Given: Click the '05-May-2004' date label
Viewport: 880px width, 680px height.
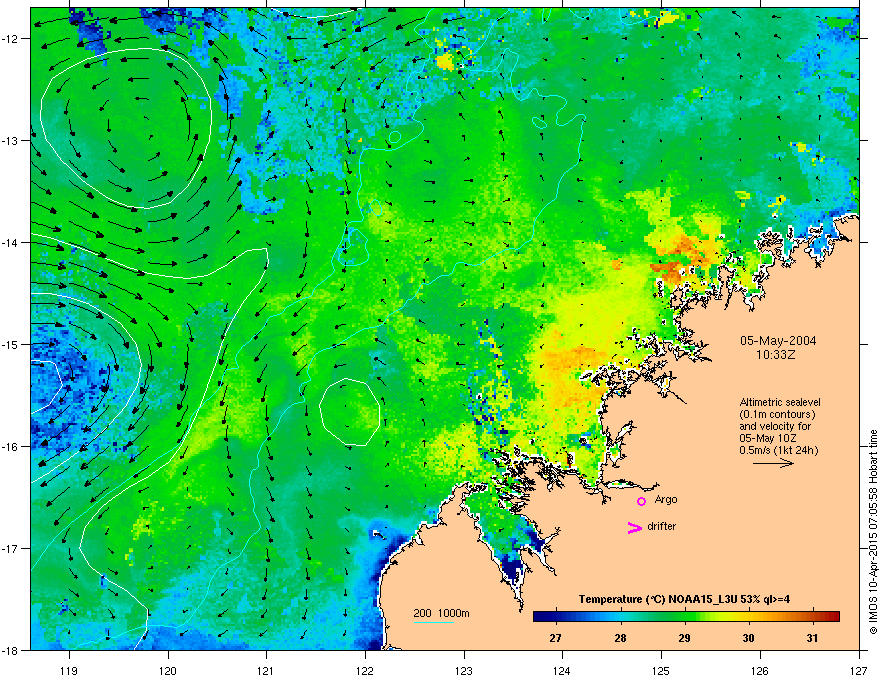Looking at the screenshot, I should click(x=778, y=341).
